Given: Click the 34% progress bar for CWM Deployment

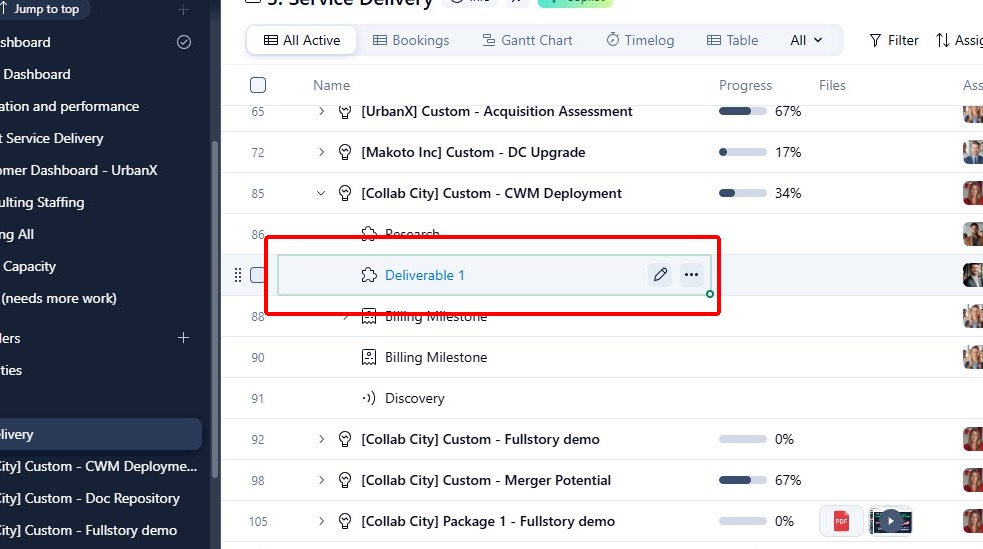Looking at the screenshot, I should 742,193.
